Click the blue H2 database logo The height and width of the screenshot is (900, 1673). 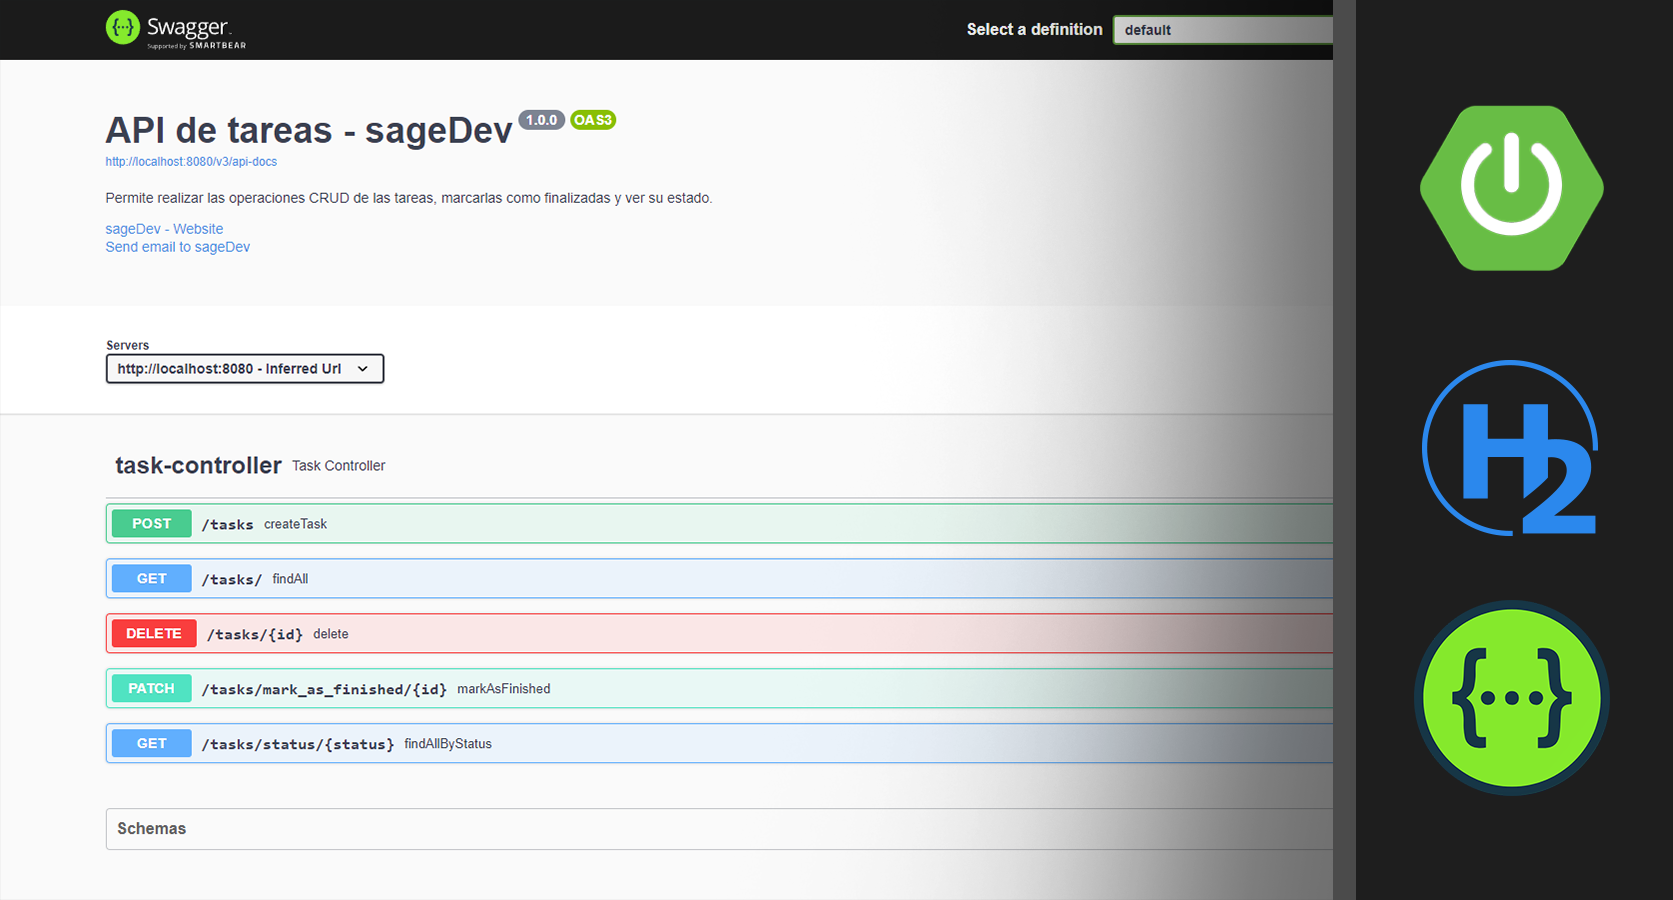[1510, 448]
